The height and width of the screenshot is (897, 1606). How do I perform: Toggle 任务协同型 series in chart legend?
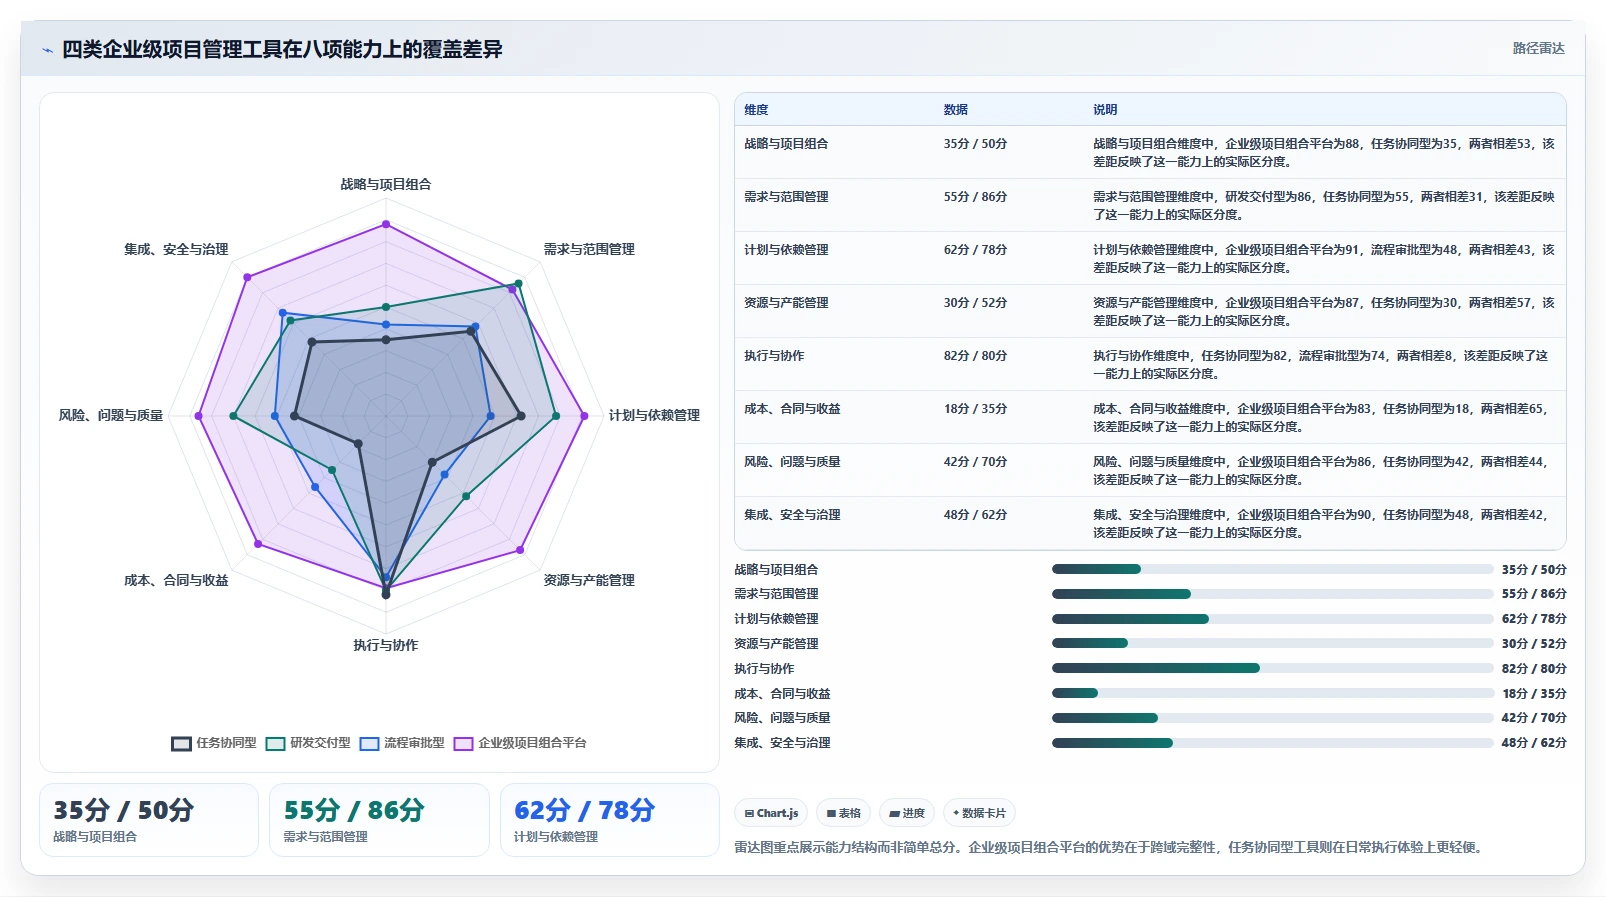click(214, 743)
